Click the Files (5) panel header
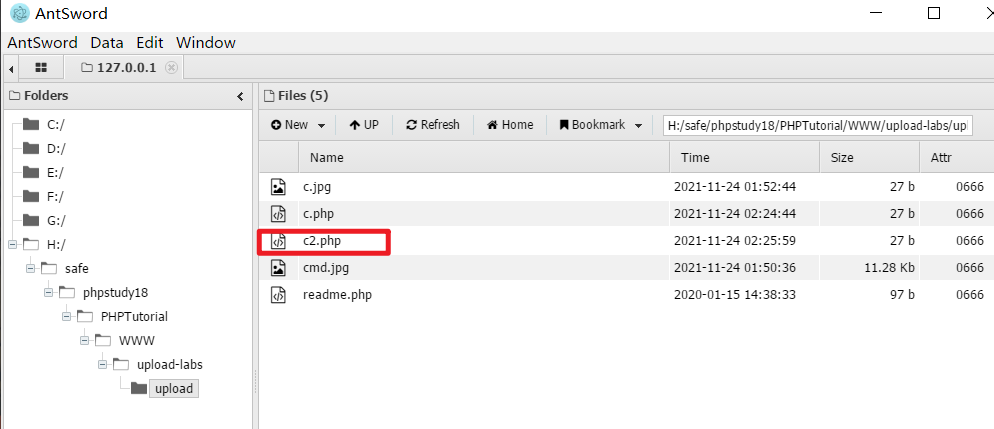The width and height of the screenshot is (994, 429). [296, 96]
